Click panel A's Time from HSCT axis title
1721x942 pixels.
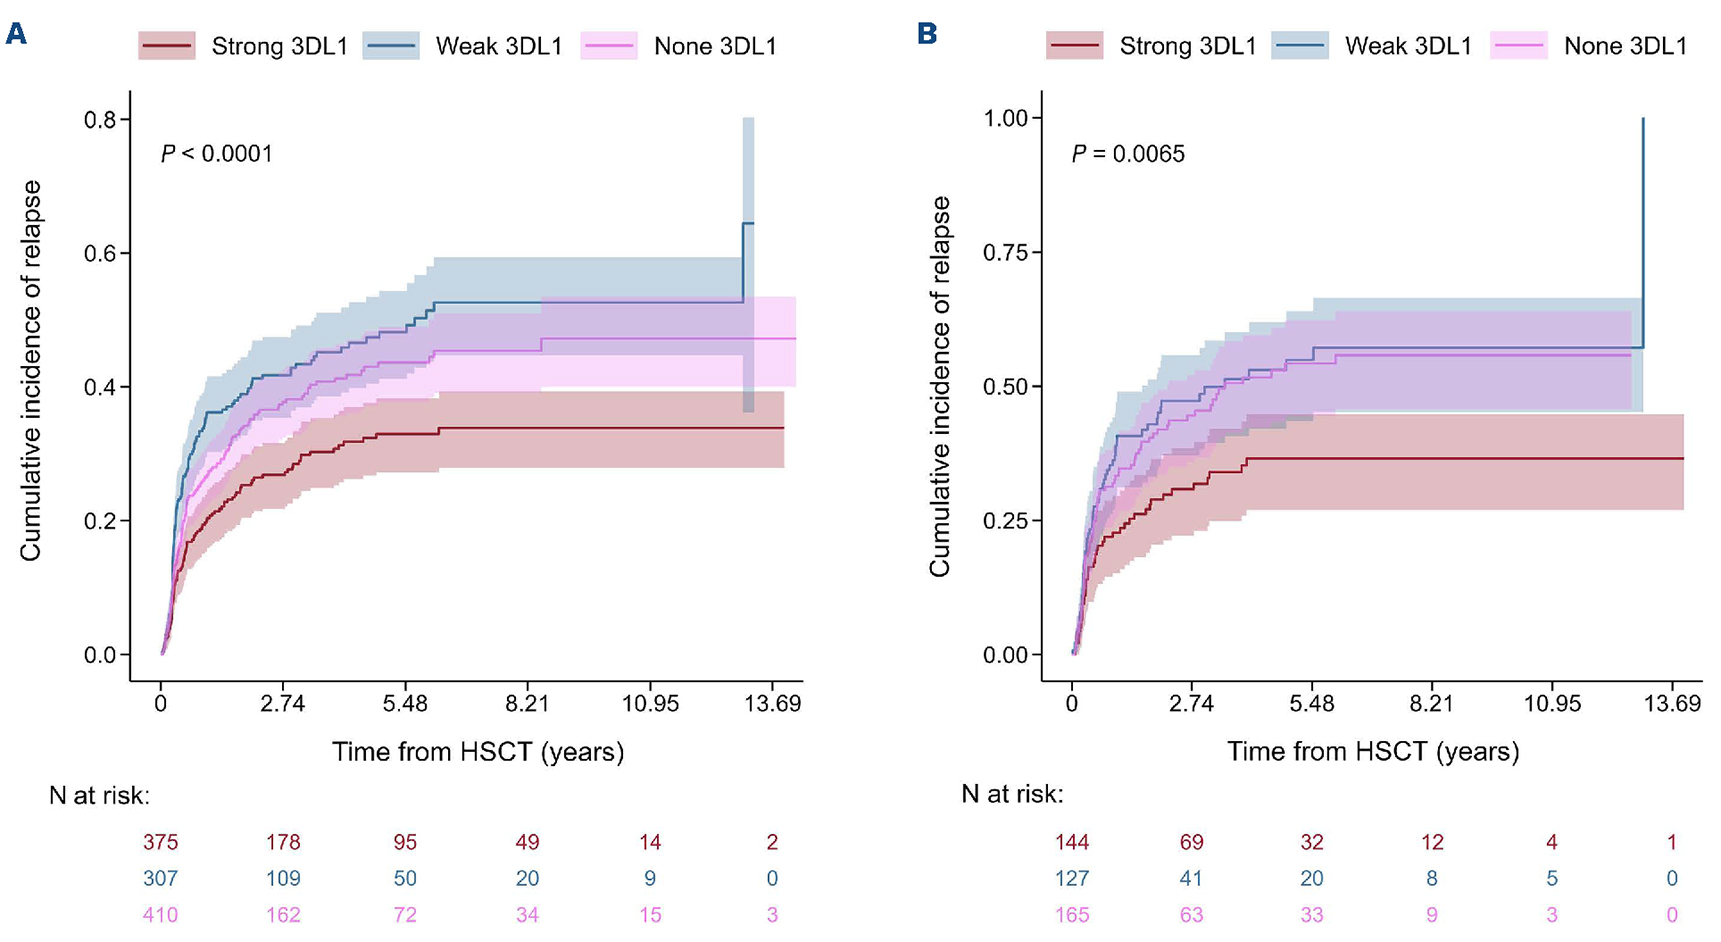[478, 752]
